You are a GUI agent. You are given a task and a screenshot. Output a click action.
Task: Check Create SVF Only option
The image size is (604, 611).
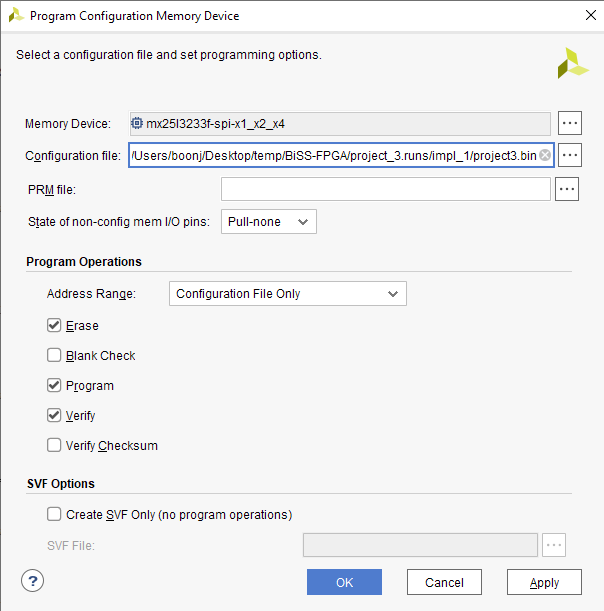click(54, 514)
